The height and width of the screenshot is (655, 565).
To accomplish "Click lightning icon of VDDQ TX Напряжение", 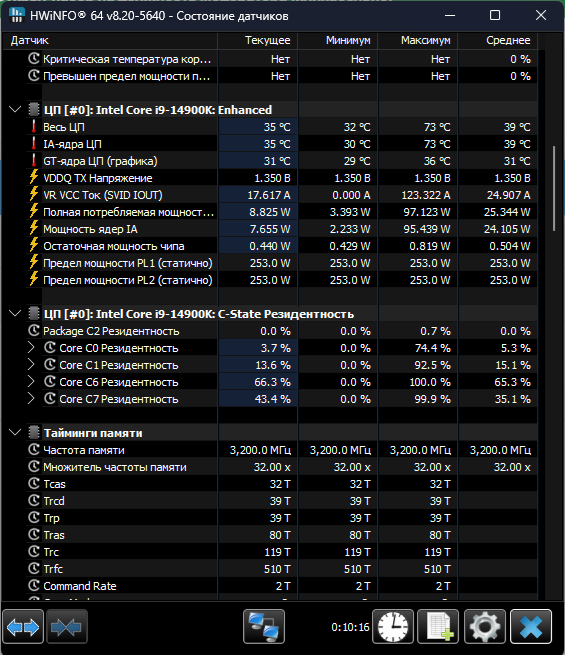I will tap(34, 178).
